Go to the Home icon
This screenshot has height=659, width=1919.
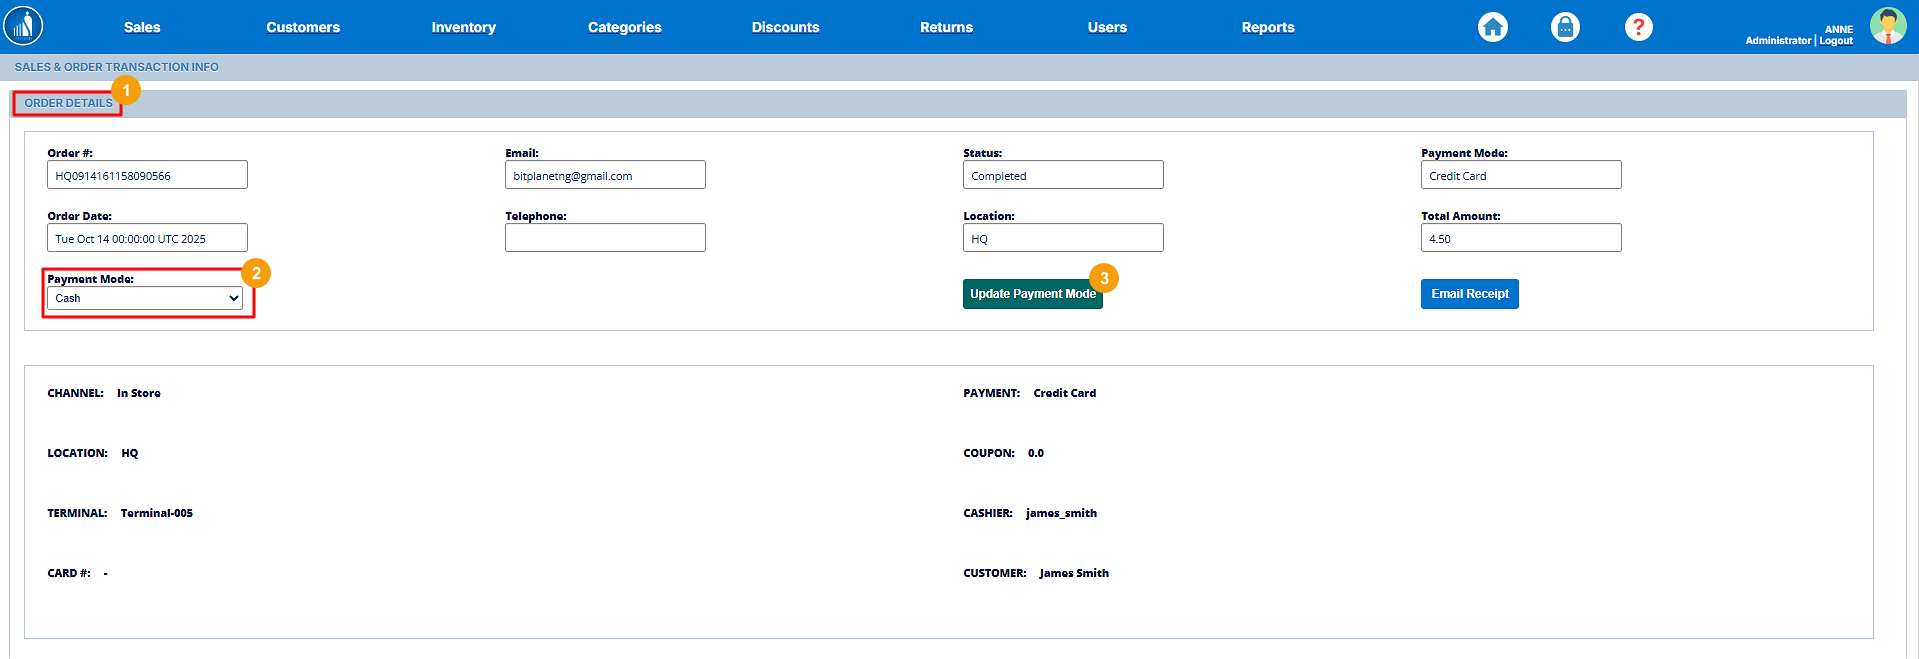(x=1492, y=27)
